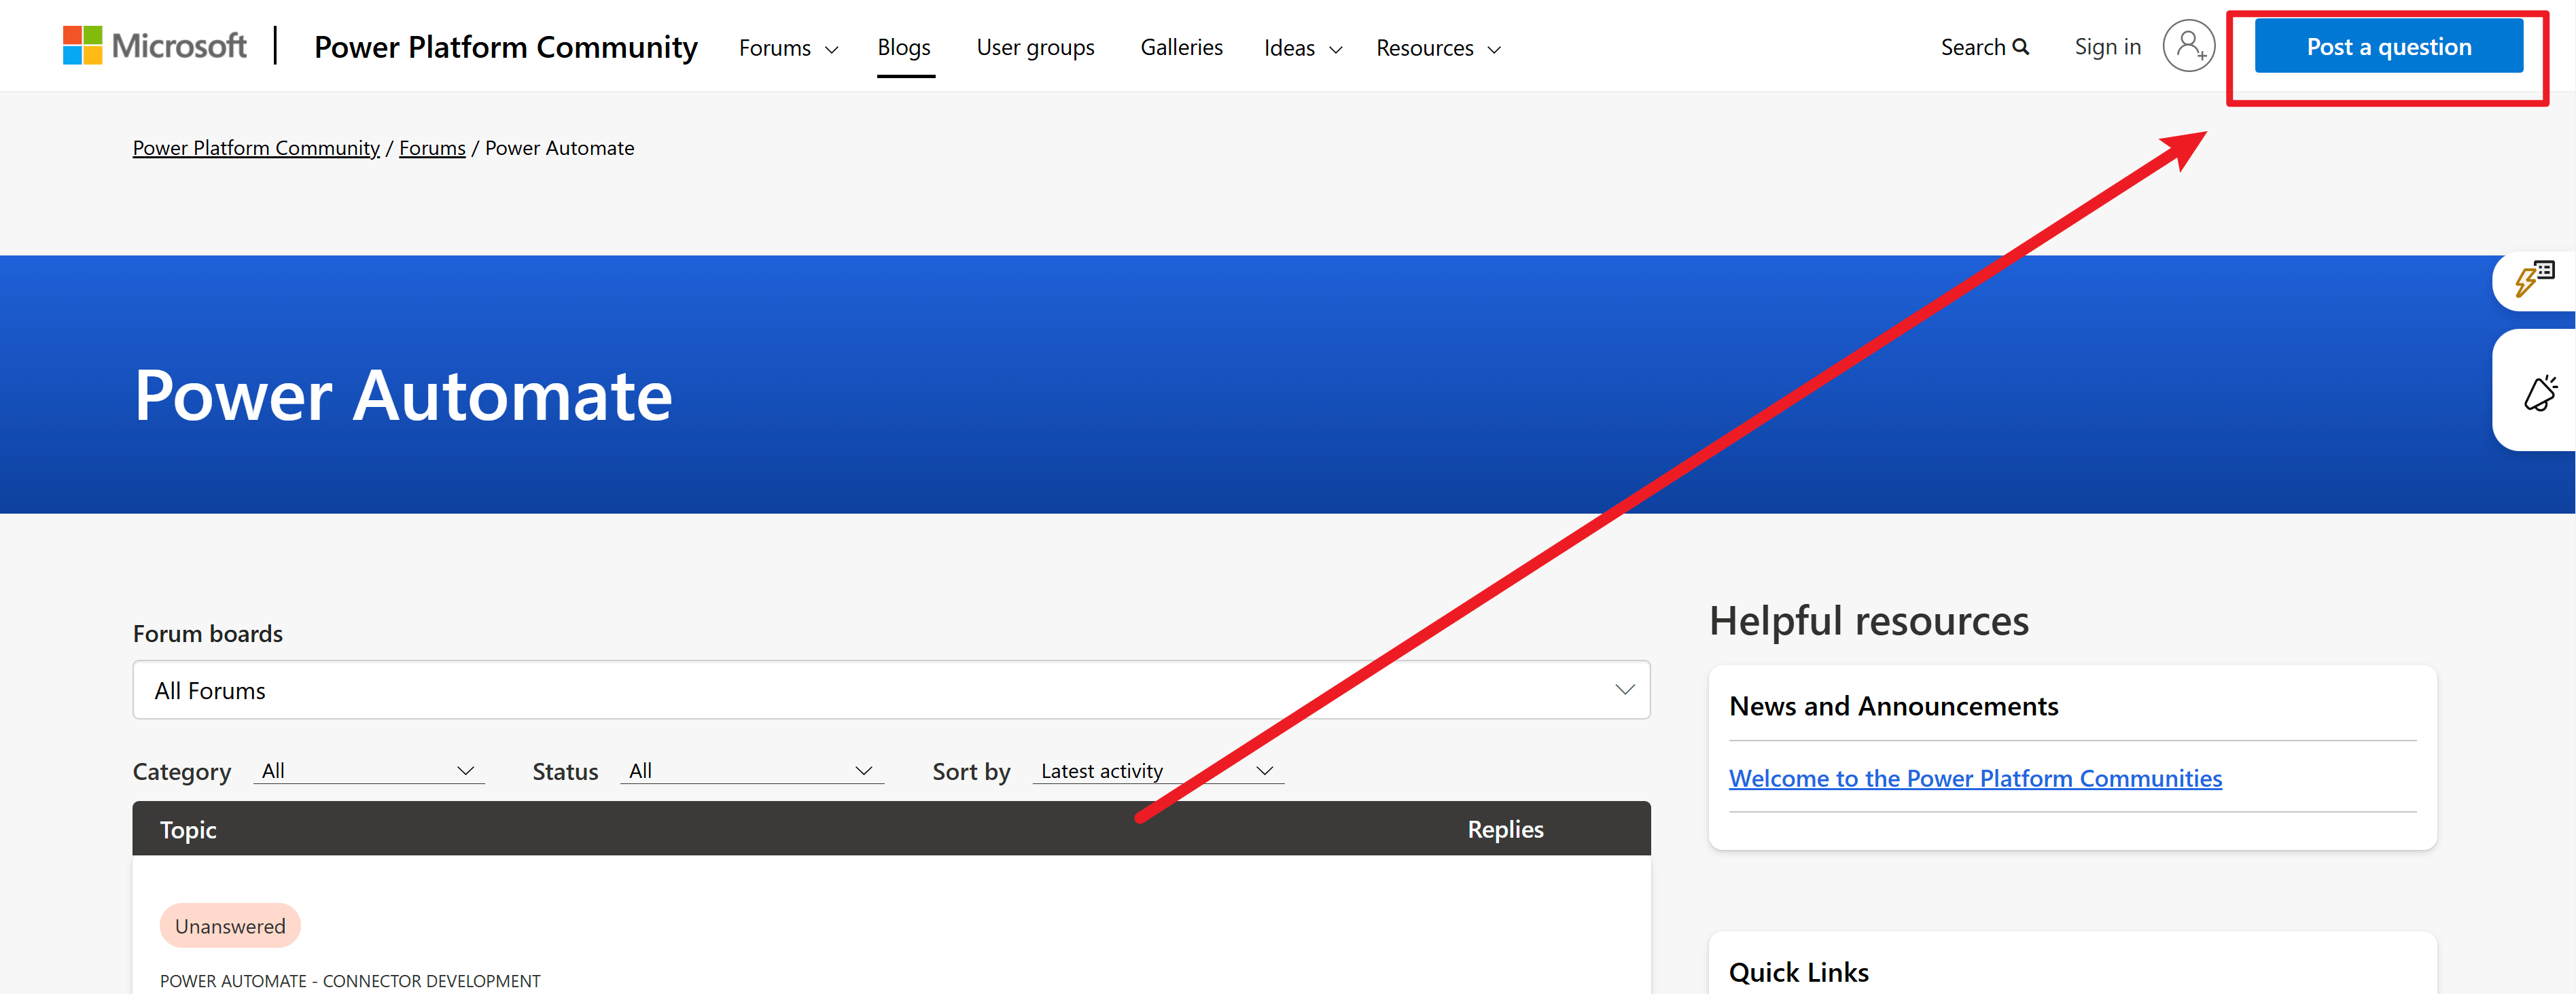Screen dimensions: 2576x994
Task: Go to the Blogs tab
Action: point(903,47)
